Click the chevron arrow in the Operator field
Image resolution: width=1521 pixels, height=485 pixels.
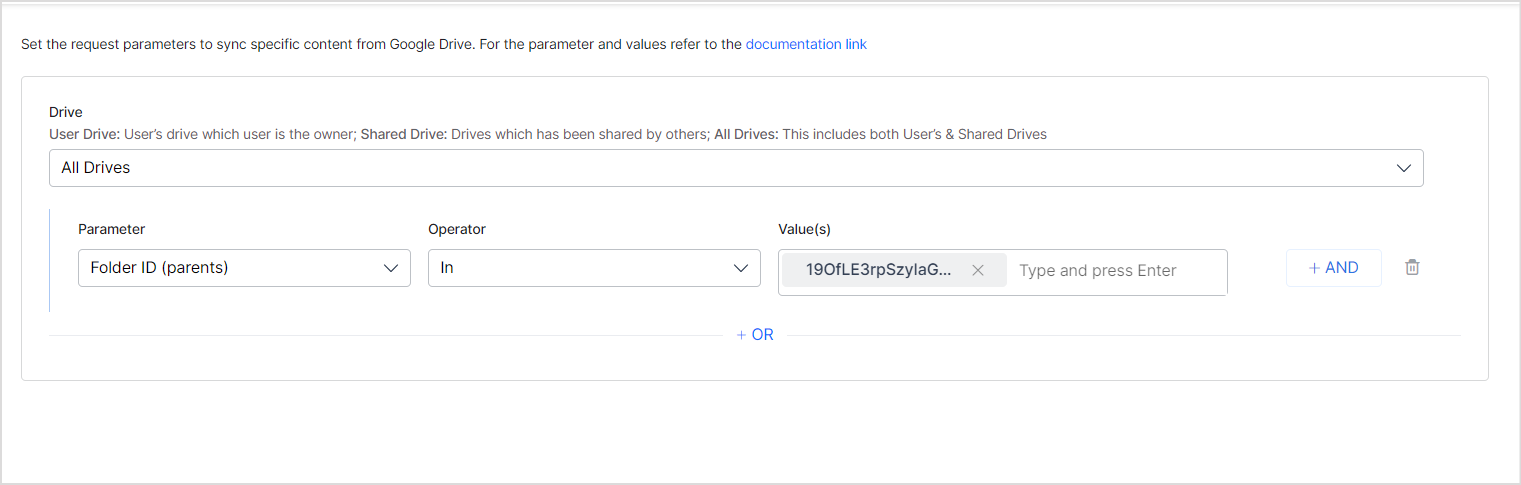[x=741, y=268]
